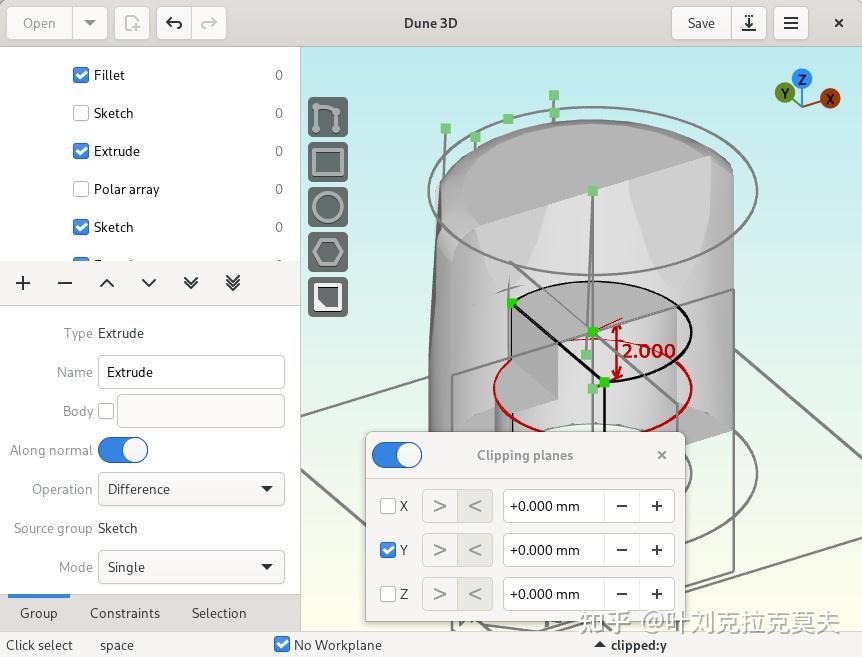The width and height of the screenshot is (862, 657).
Task: Select the contour drawing tool
Action: (327, 117)
